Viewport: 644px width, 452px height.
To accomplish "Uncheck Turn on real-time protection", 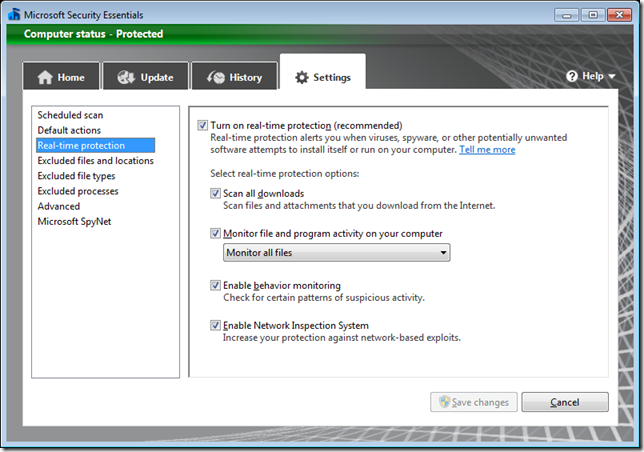I will (204, 125).
